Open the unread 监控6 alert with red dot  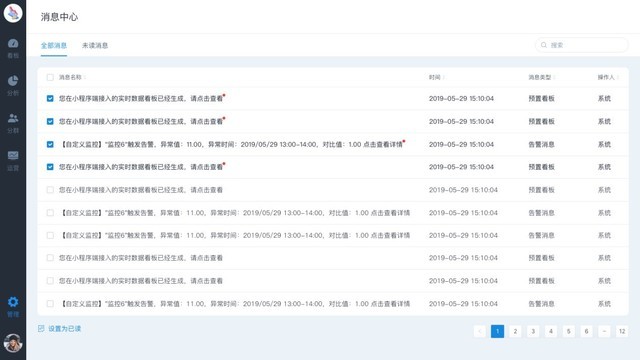231,144
